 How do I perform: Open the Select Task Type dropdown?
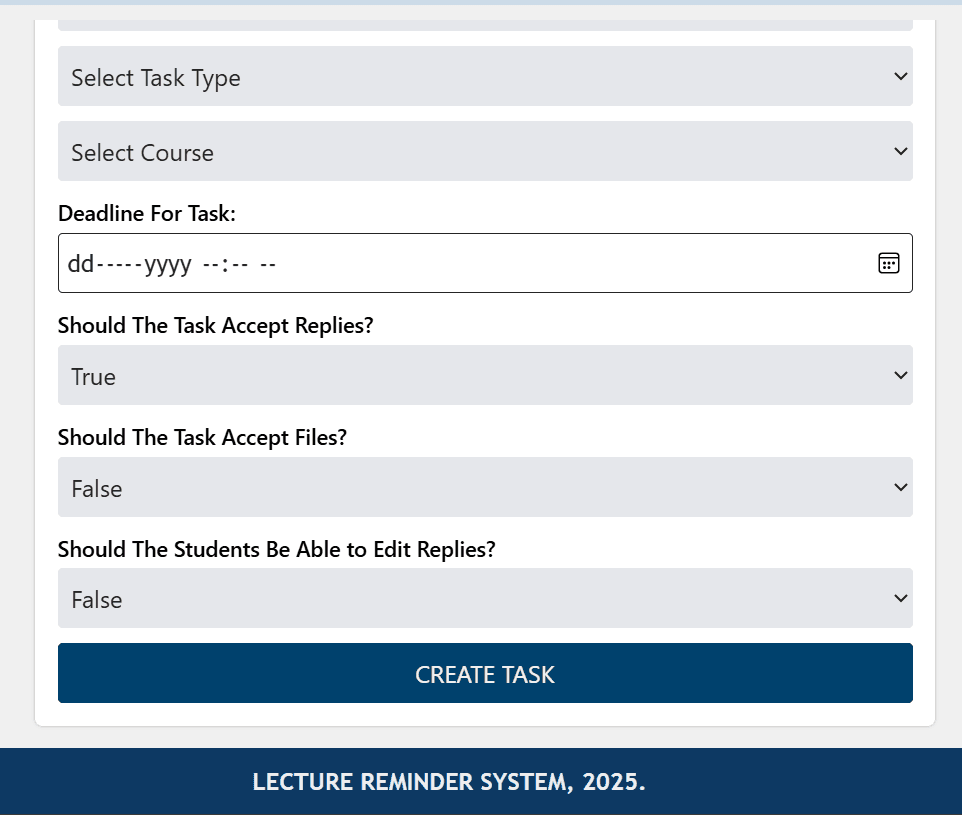pyautogui.click(x=485, y=77)
